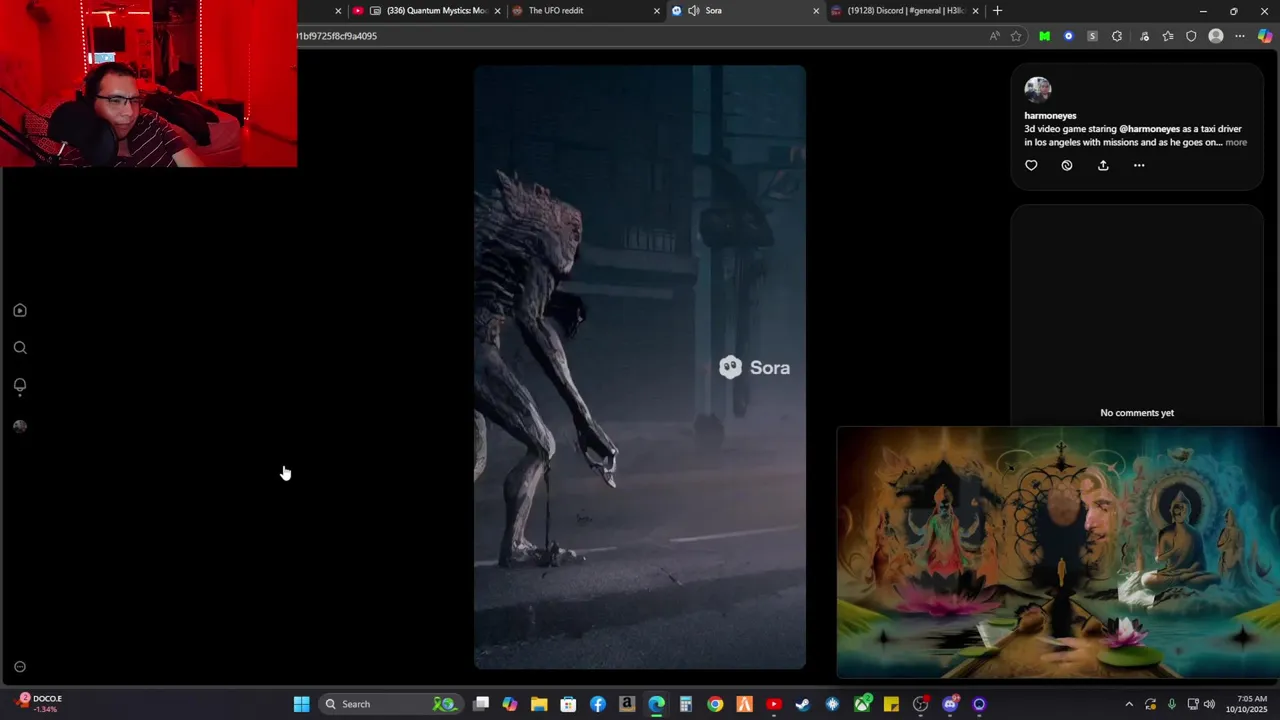
Task: Share the Sora video with share icon
Action: tap(1103, 165)
